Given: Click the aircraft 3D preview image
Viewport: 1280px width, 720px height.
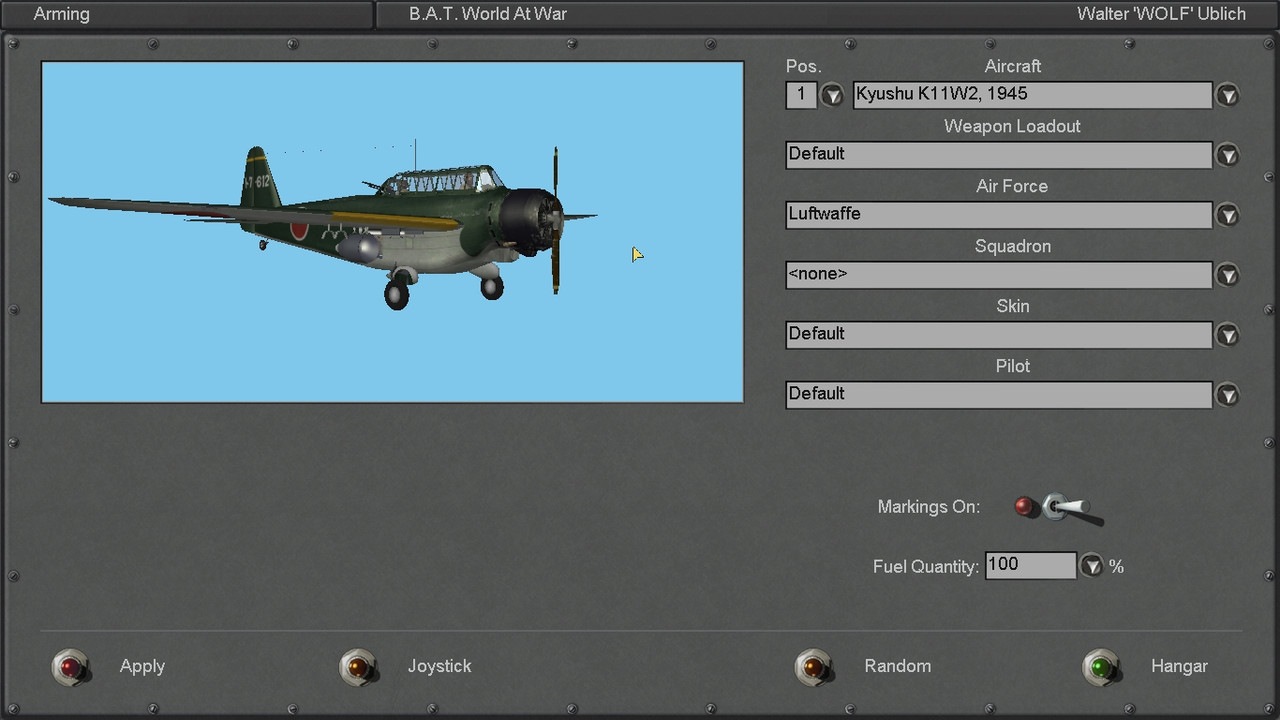Looking at the screenshot, I should click(392, 232).
